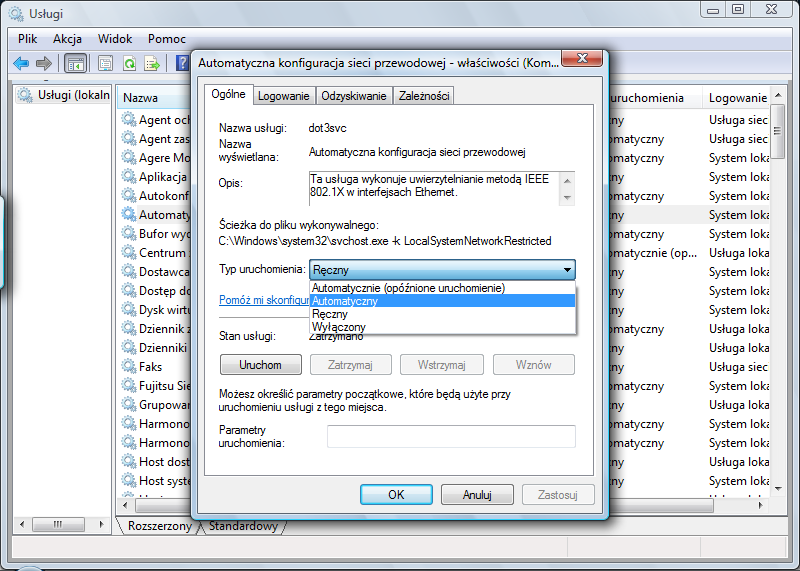The width and height of the screenshot is (800, 571).
Task: Open the Odzyskiwanie tab
Action: point(353,96)
